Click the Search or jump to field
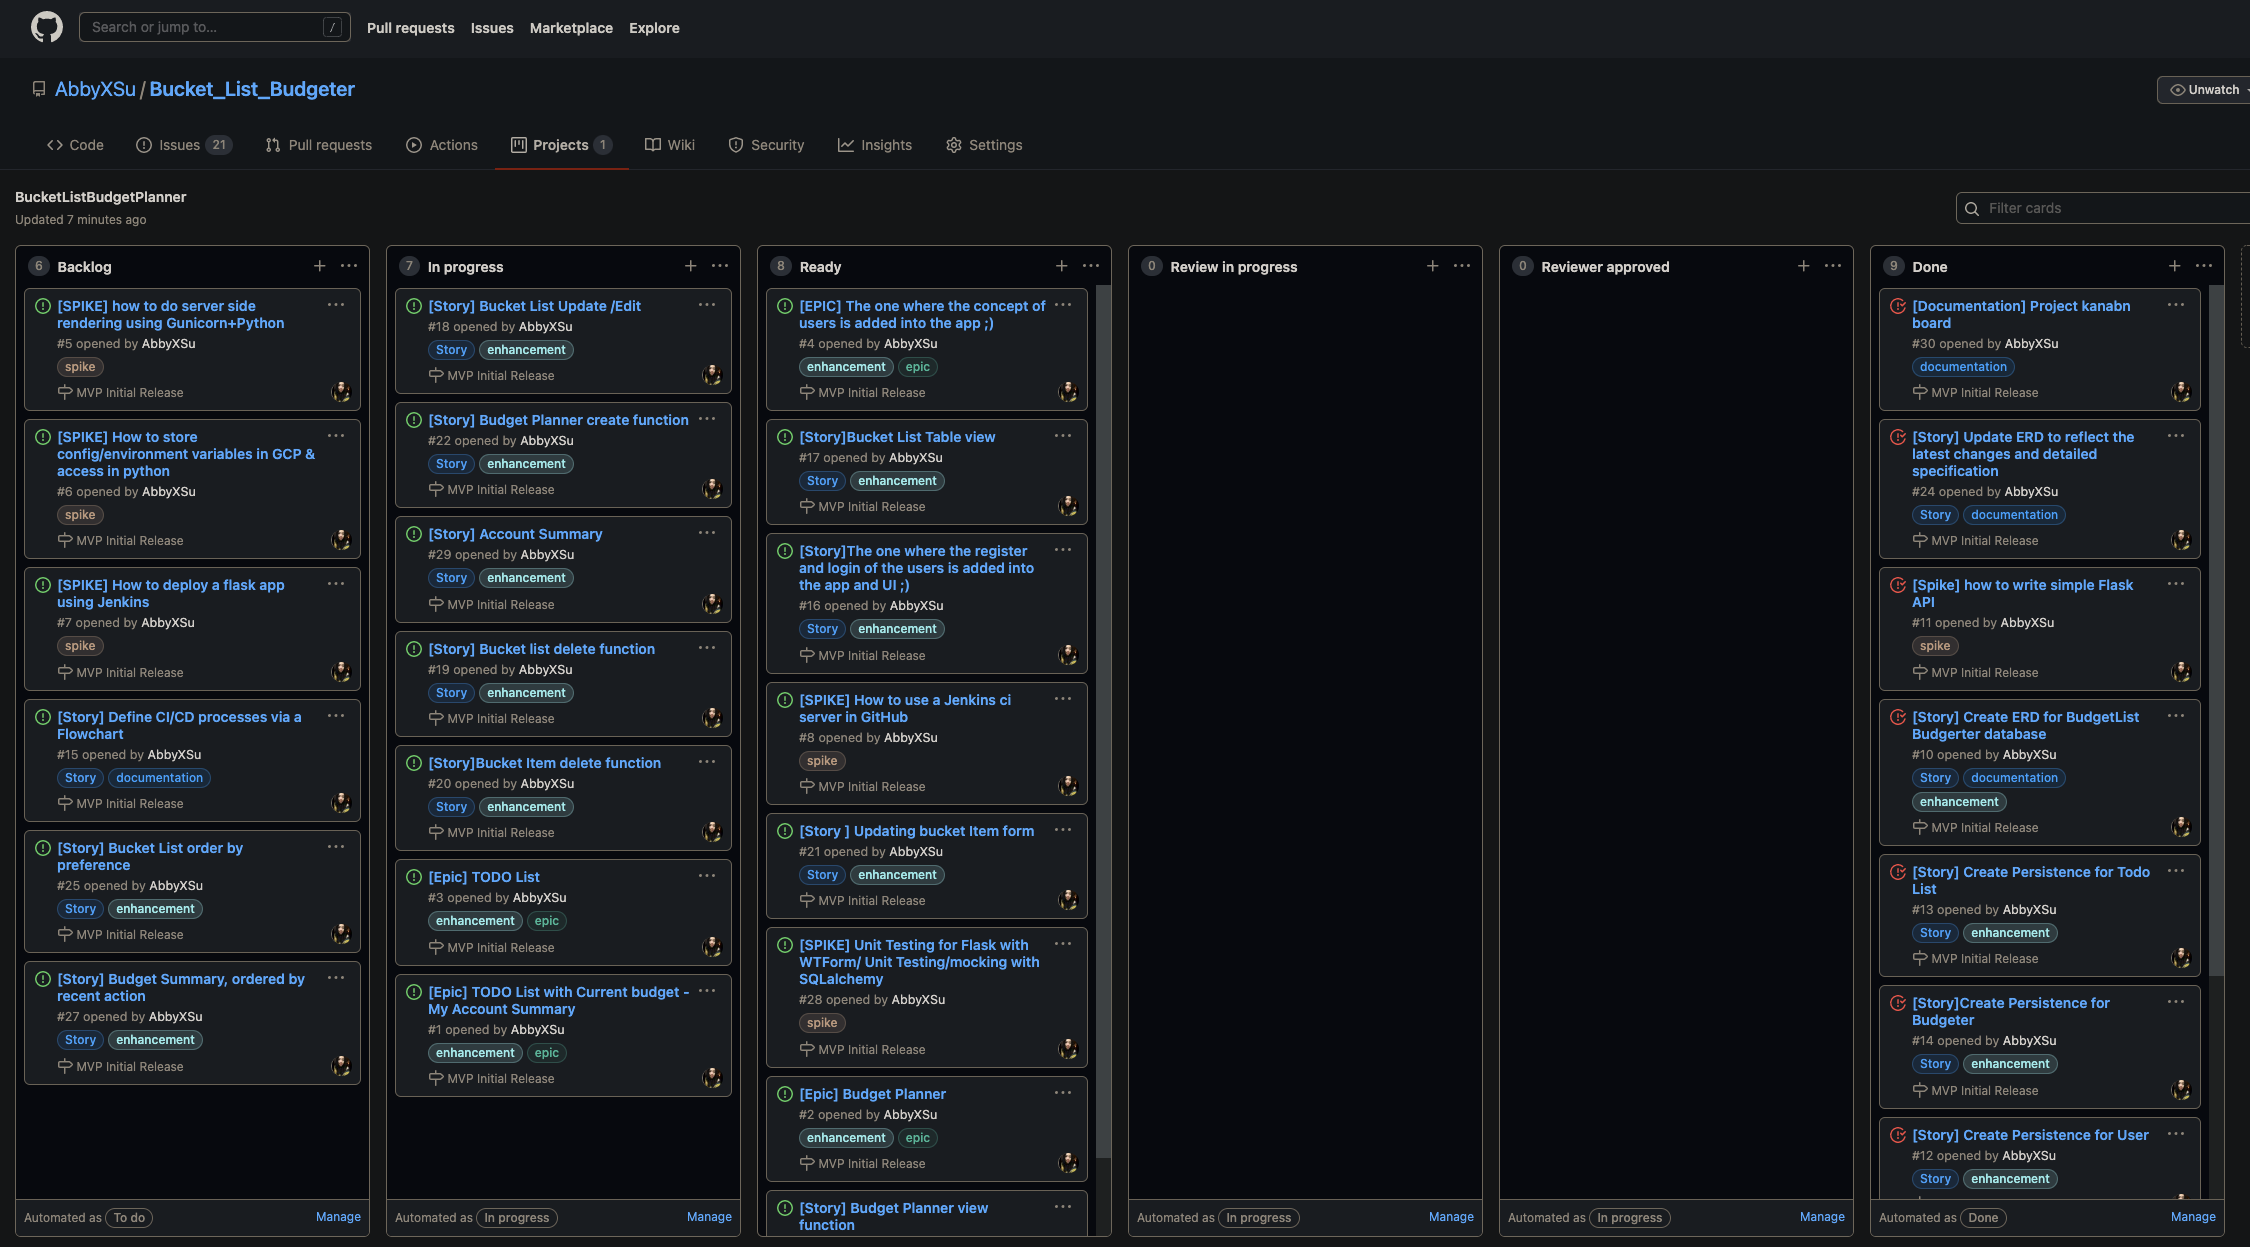Image resolution: width=2250 pixels, height=1247 pixels. [x=215, y=27]
